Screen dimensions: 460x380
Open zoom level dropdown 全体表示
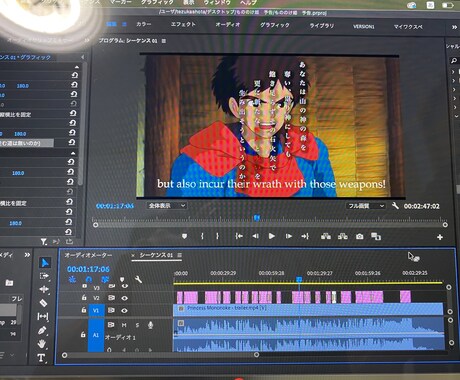click(x=166, y=206)
